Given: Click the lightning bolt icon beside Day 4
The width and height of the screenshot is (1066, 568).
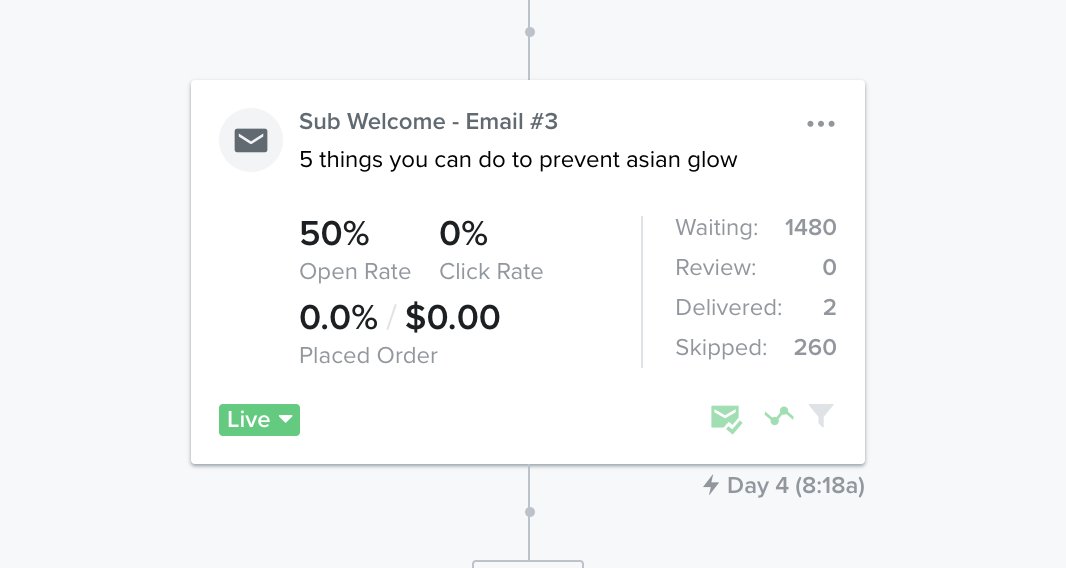Looking at the screenshot, I should pyautogui.click(x=711, y=486).
